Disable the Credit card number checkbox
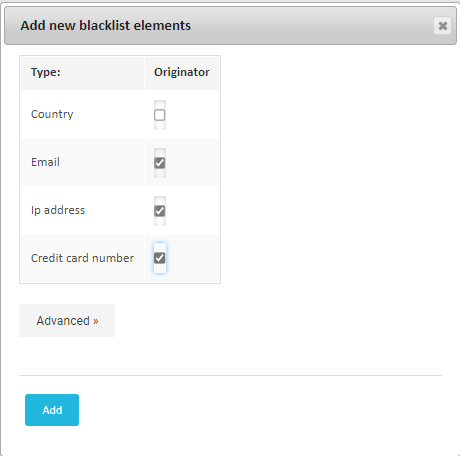The height and width of the screenshot is (456, 460). (160, 258)
